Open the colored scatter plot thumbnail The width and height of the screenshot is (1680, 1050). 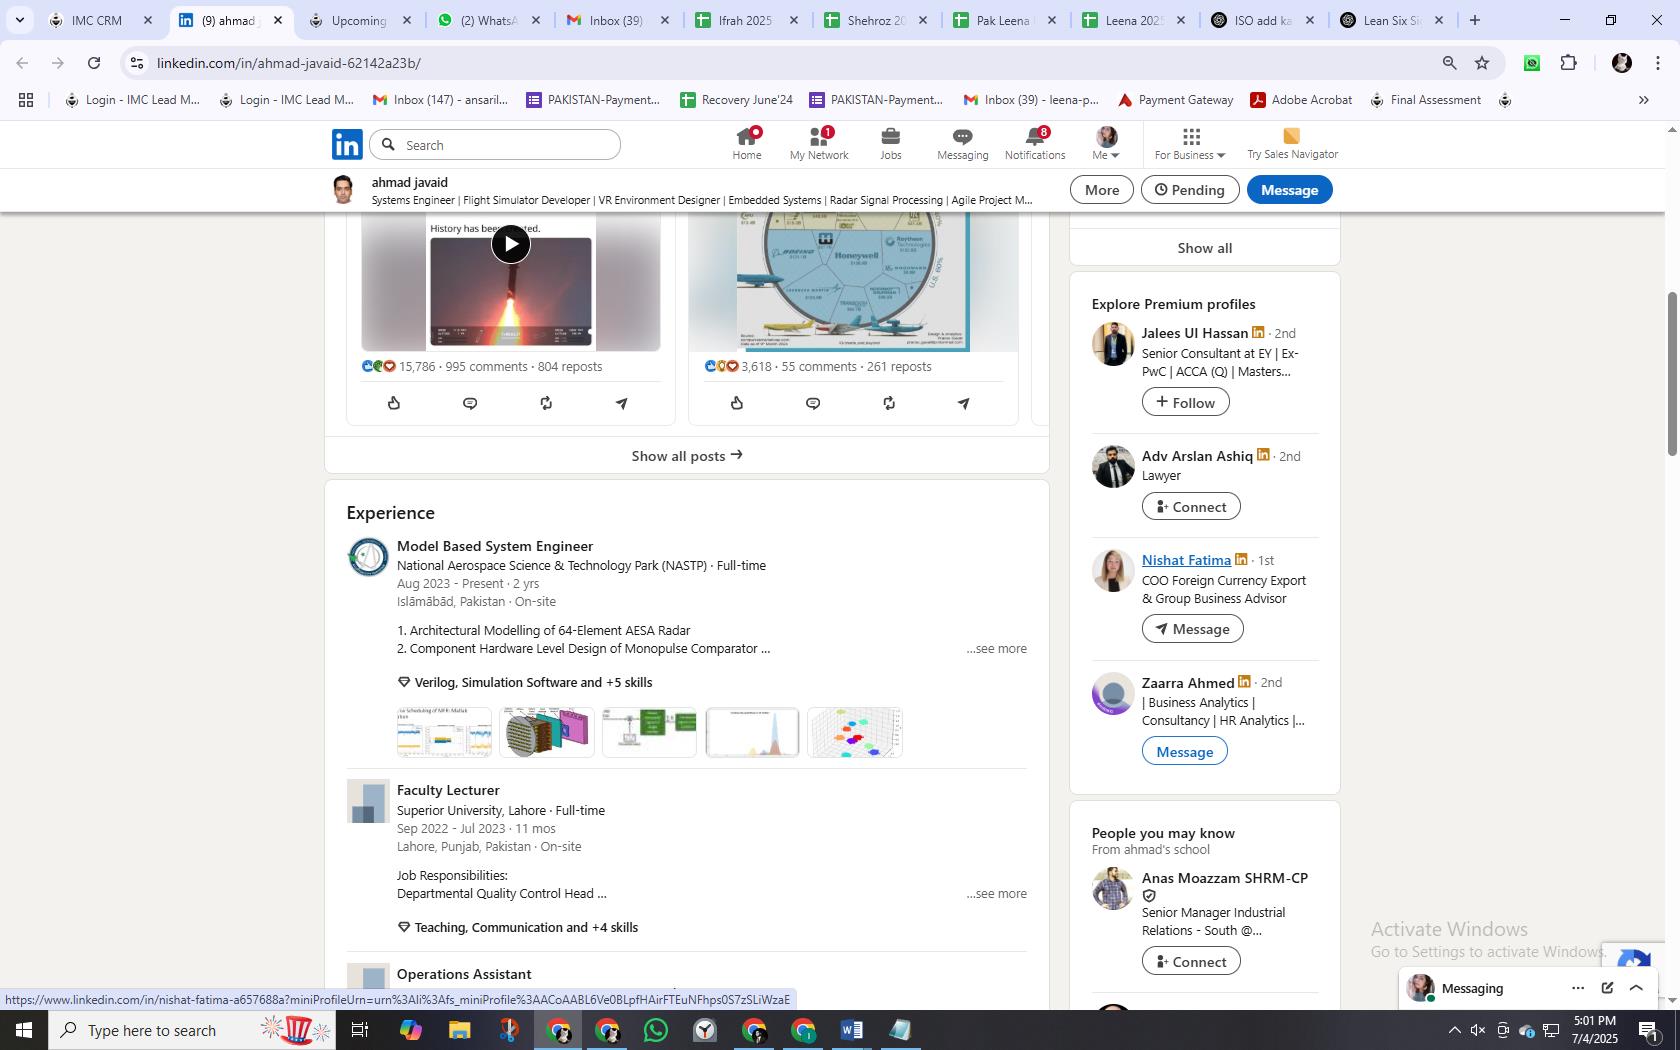(x=855, y=732)
